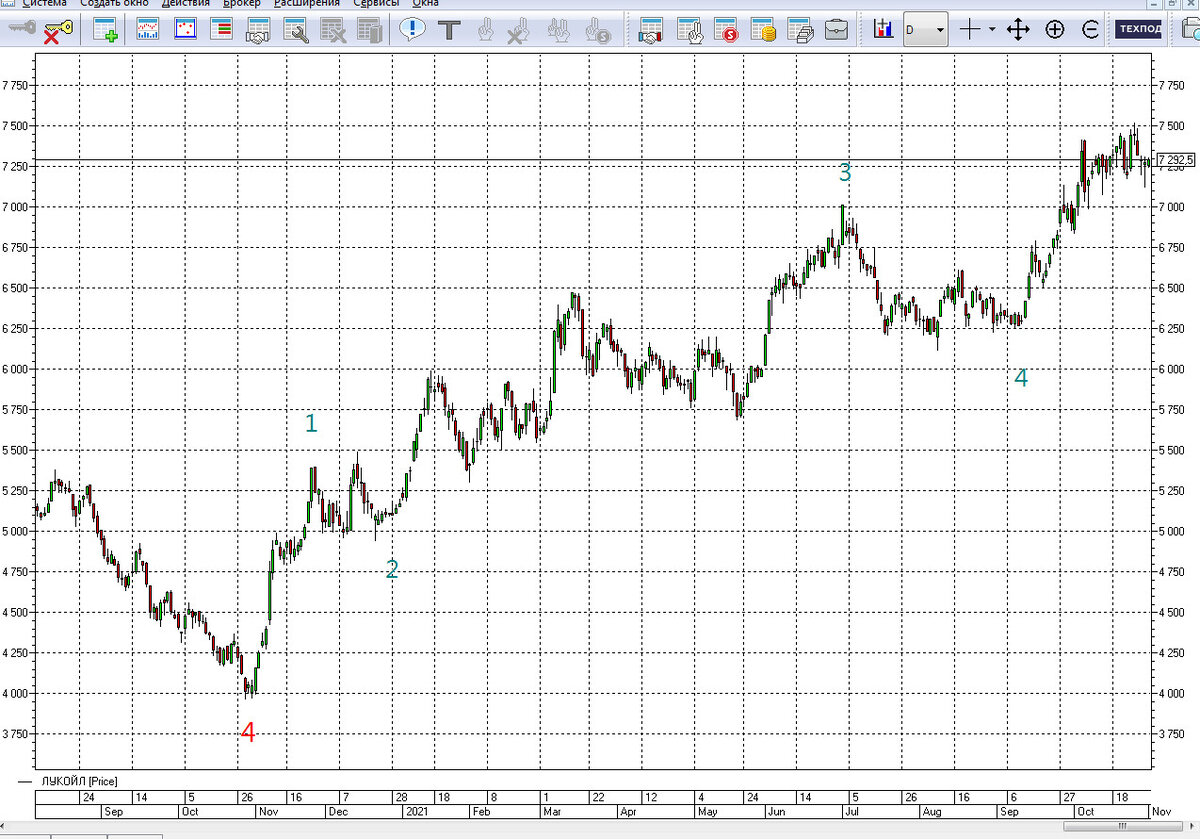The width and height of the screenshot is (1200, 839).
Task: Click the cancel order hand with cross icon
Action: (517, 30)
